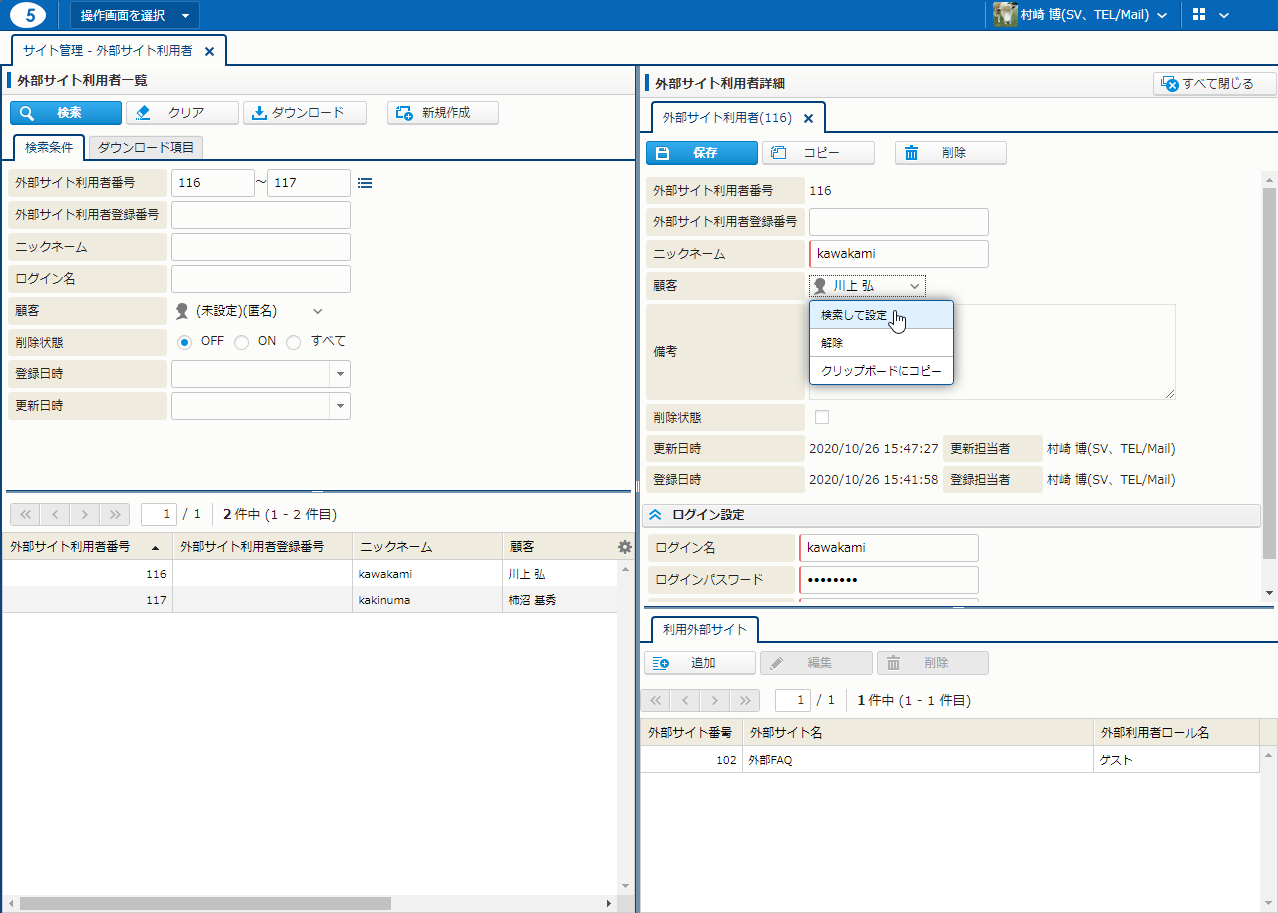1278x913 pixels.
Task: Go to next page in user list pager
Action: pos(85,514)
